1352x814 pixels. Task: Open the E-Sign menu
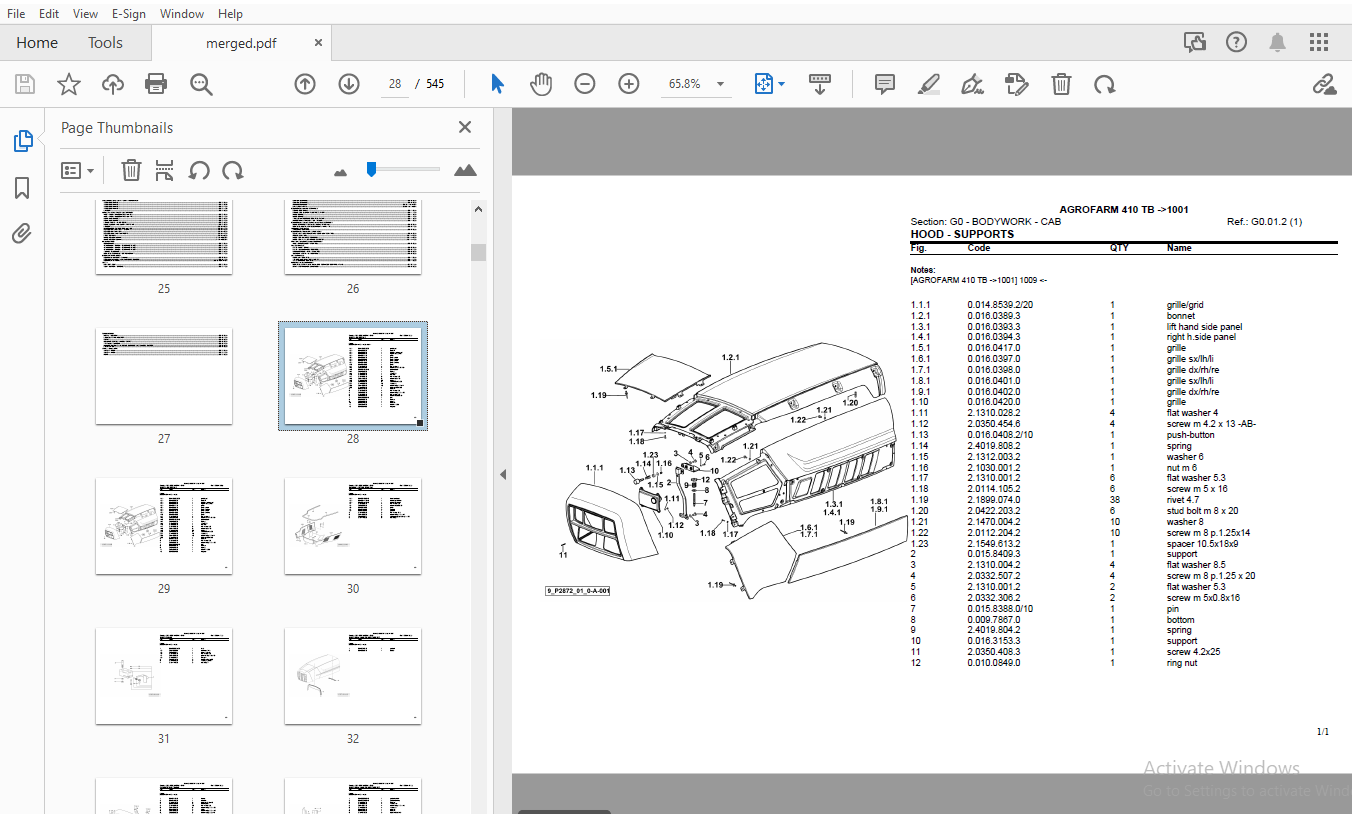click(x=129, y=14)
